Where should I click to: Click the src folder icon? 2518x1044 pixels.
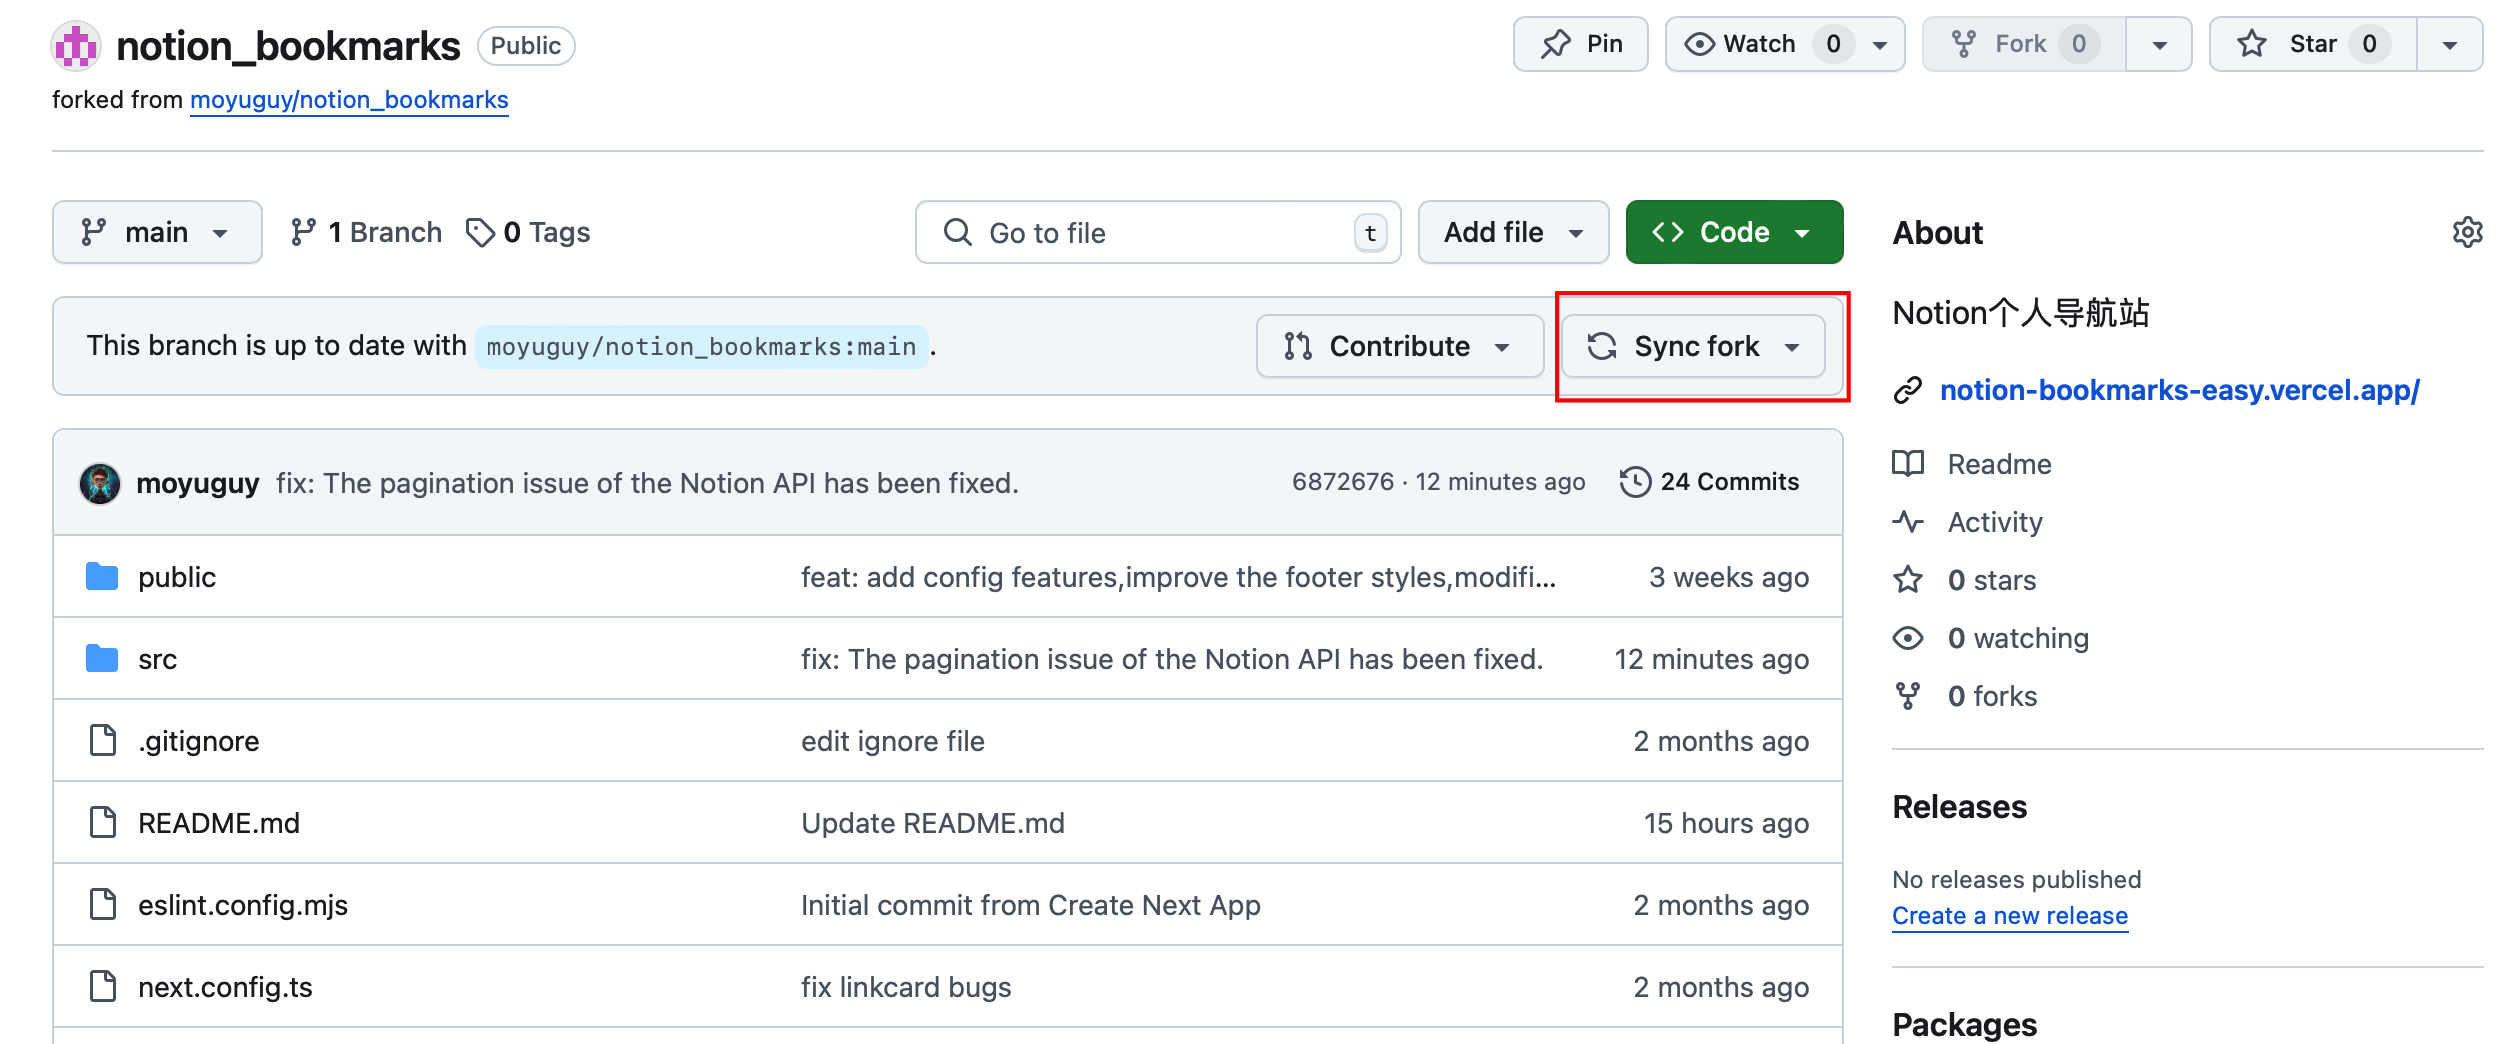click(x=102, y=659)
